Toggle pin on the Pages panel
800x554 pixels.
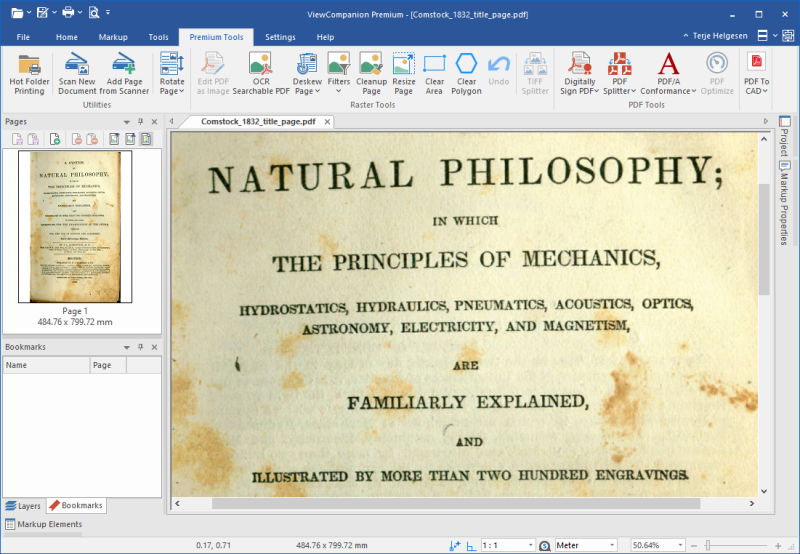pyautogui.click(x=140, y=121)
